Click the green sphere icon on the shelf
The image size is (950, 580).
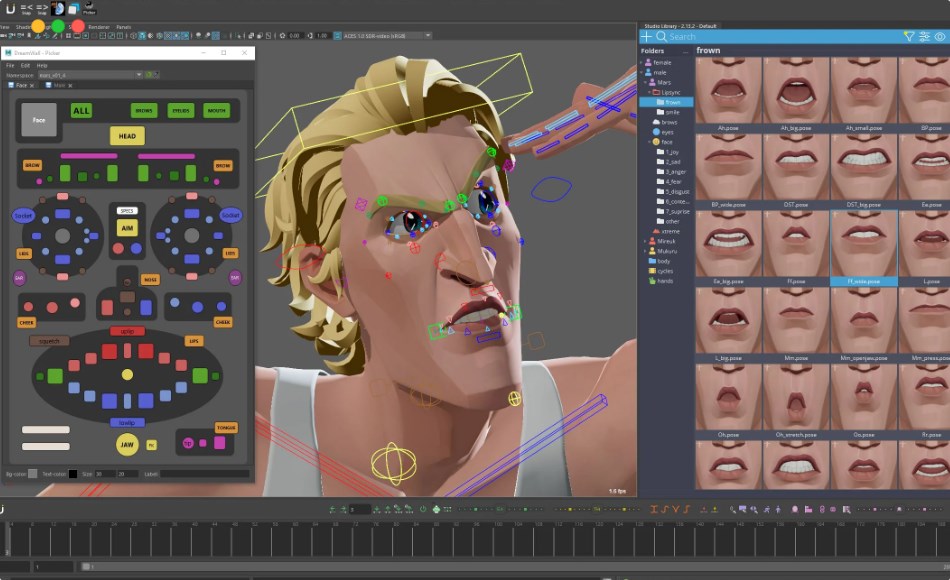[x=58, y=26]
